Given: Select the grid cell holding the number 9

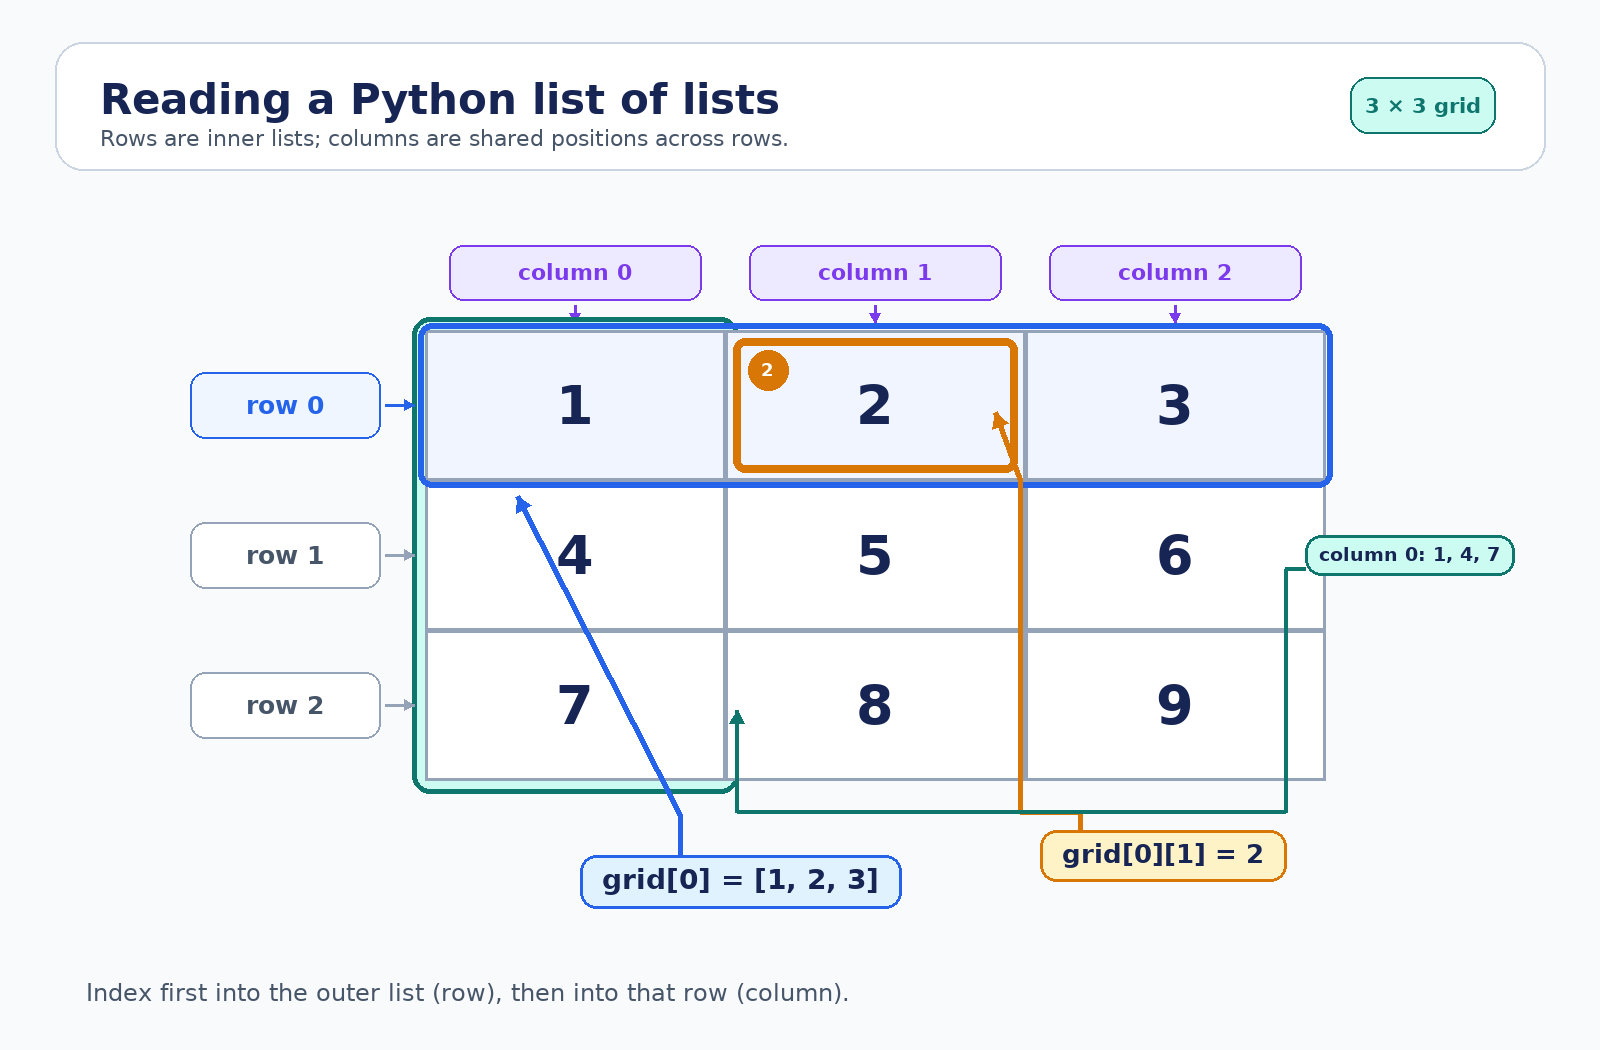Looking at the screenshot, I should [x=1175, y=705].
